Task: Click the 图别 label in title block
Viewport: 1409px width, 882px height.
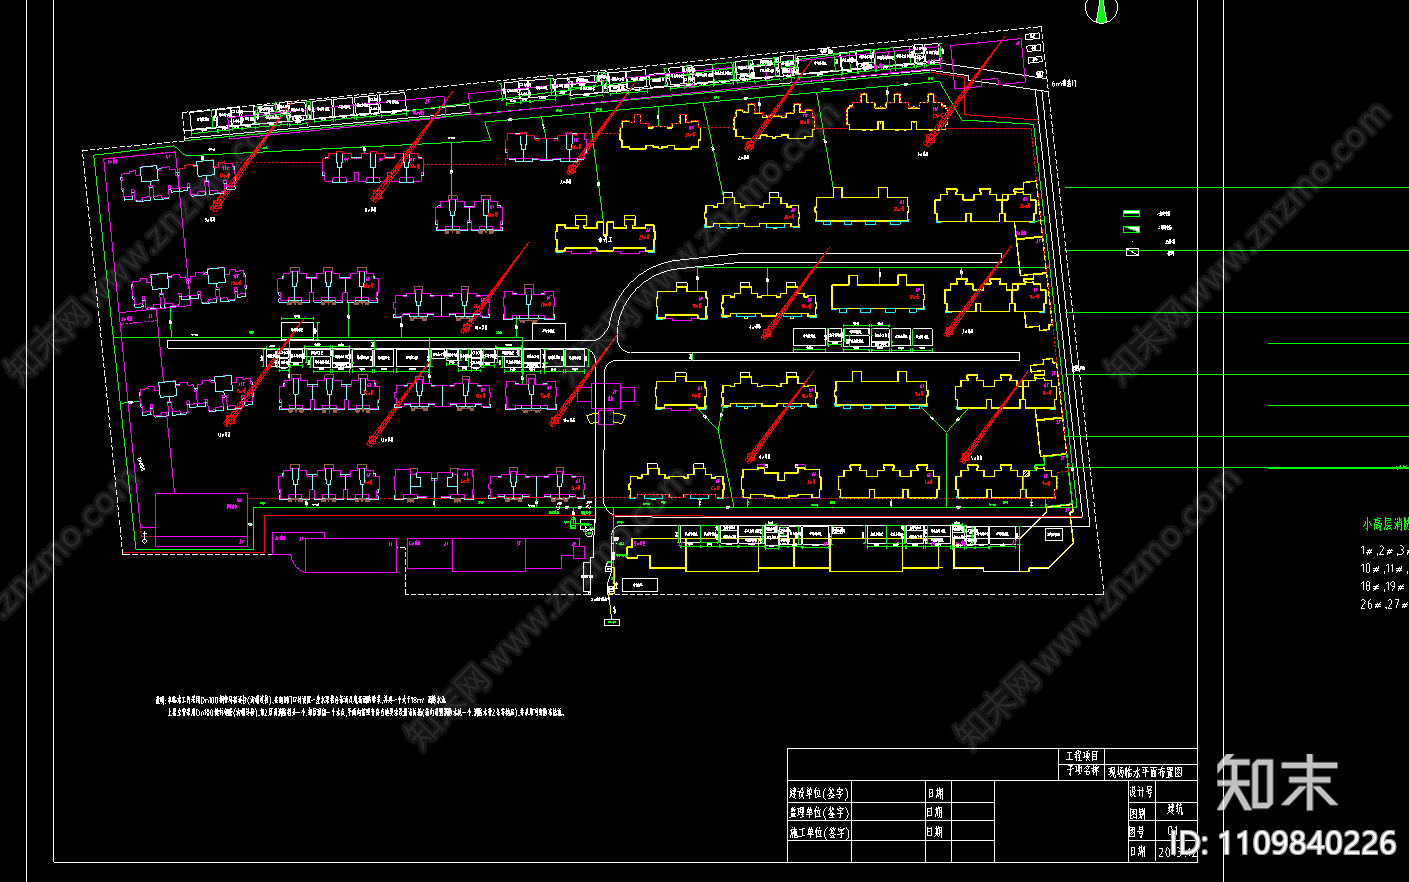Action: (1138, 813)
